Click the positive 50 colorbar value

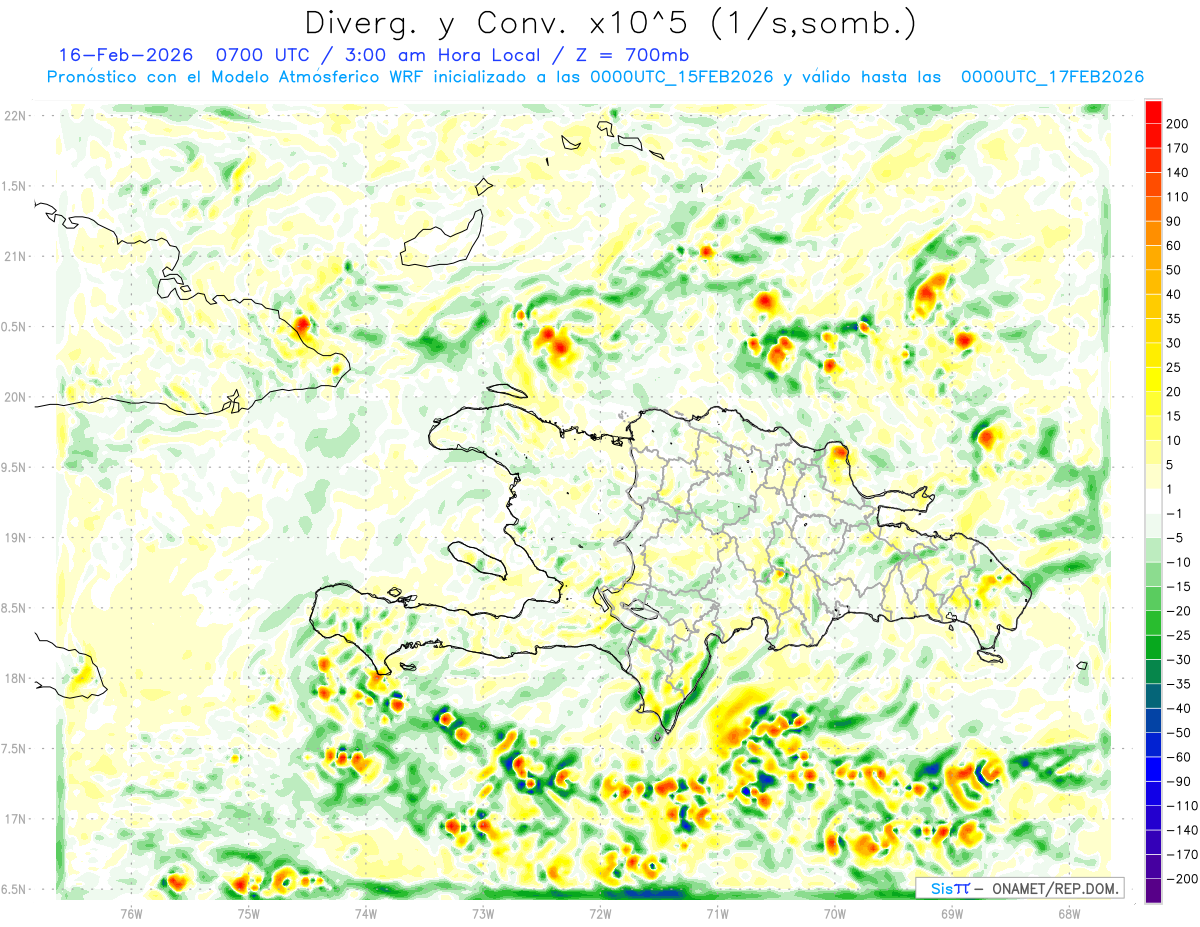[1174, 270]
